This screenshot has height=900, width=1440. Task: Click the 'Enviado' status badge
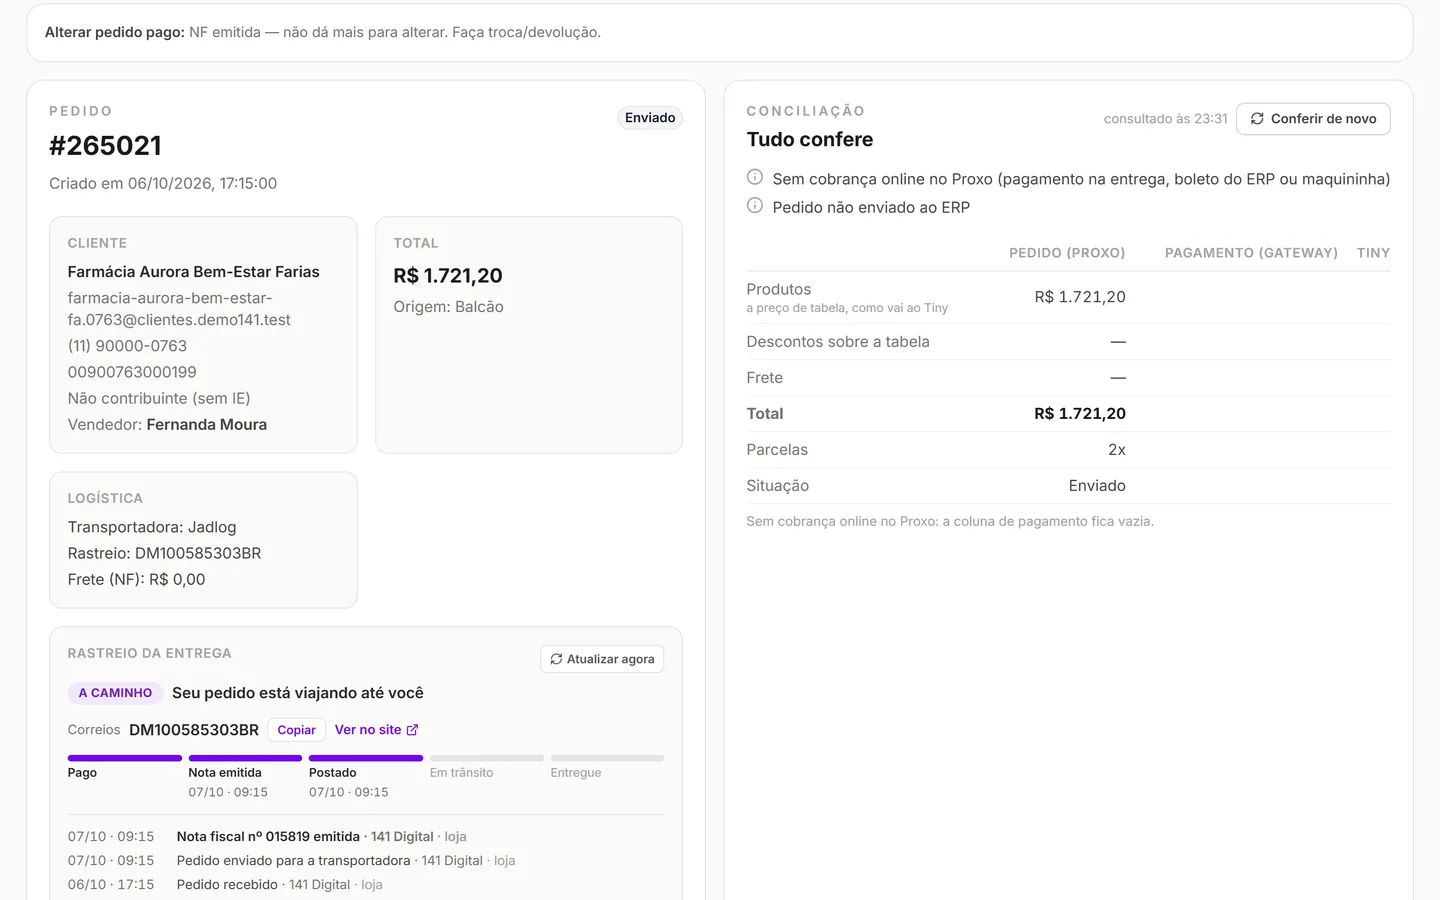pyautogui.click(x=650, y=118)
